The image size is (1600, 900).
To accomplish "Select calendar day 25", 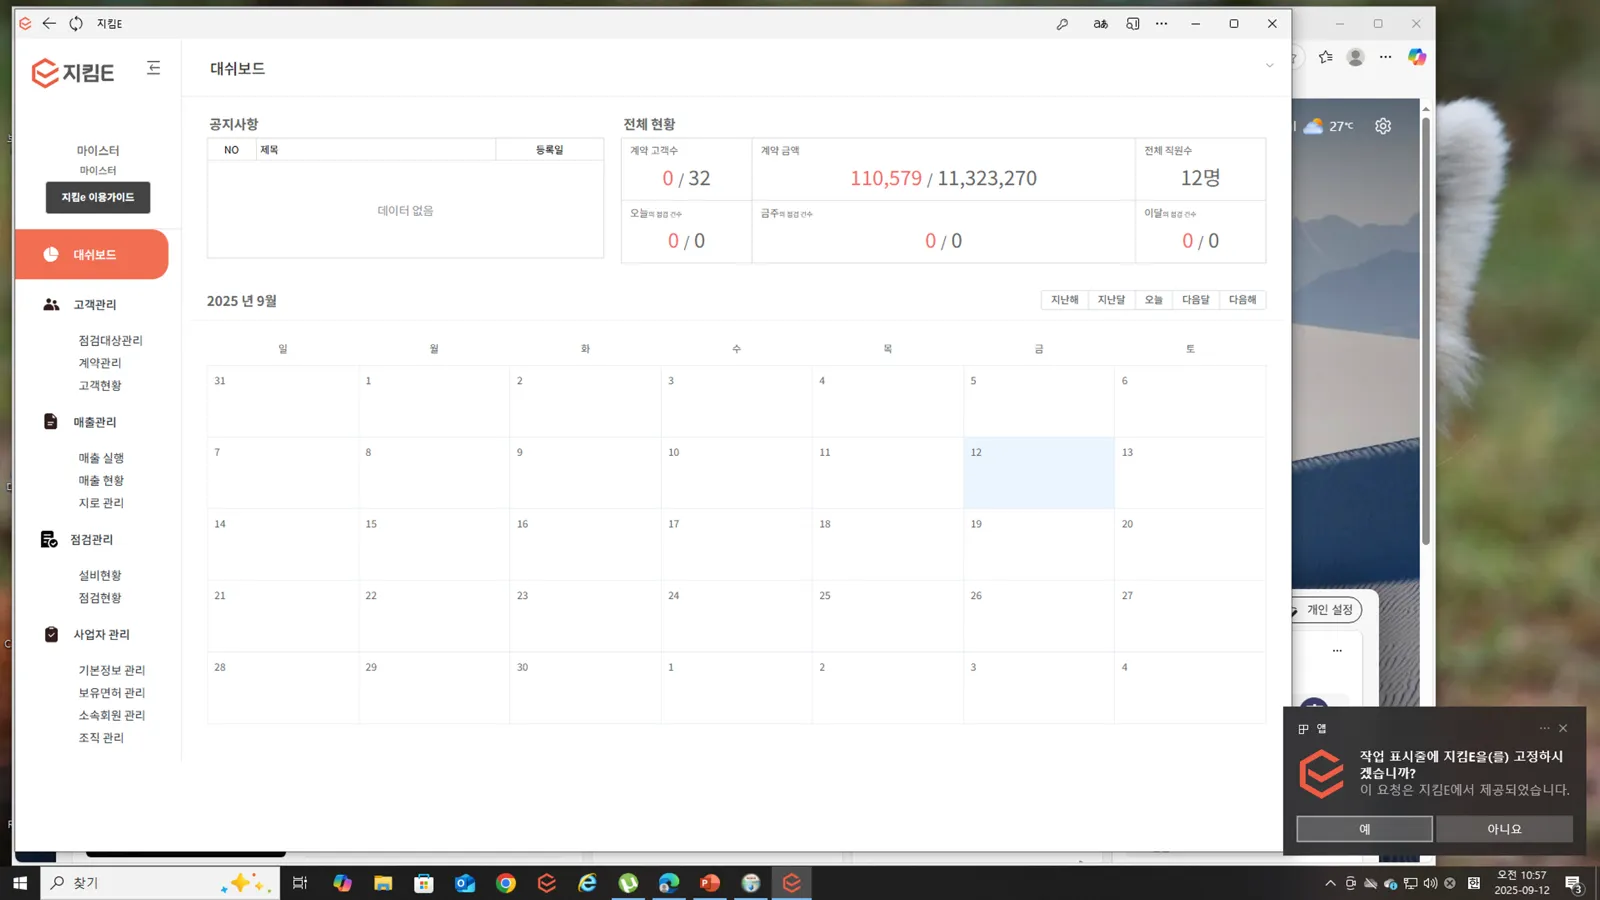I will [x=888, y=616].
